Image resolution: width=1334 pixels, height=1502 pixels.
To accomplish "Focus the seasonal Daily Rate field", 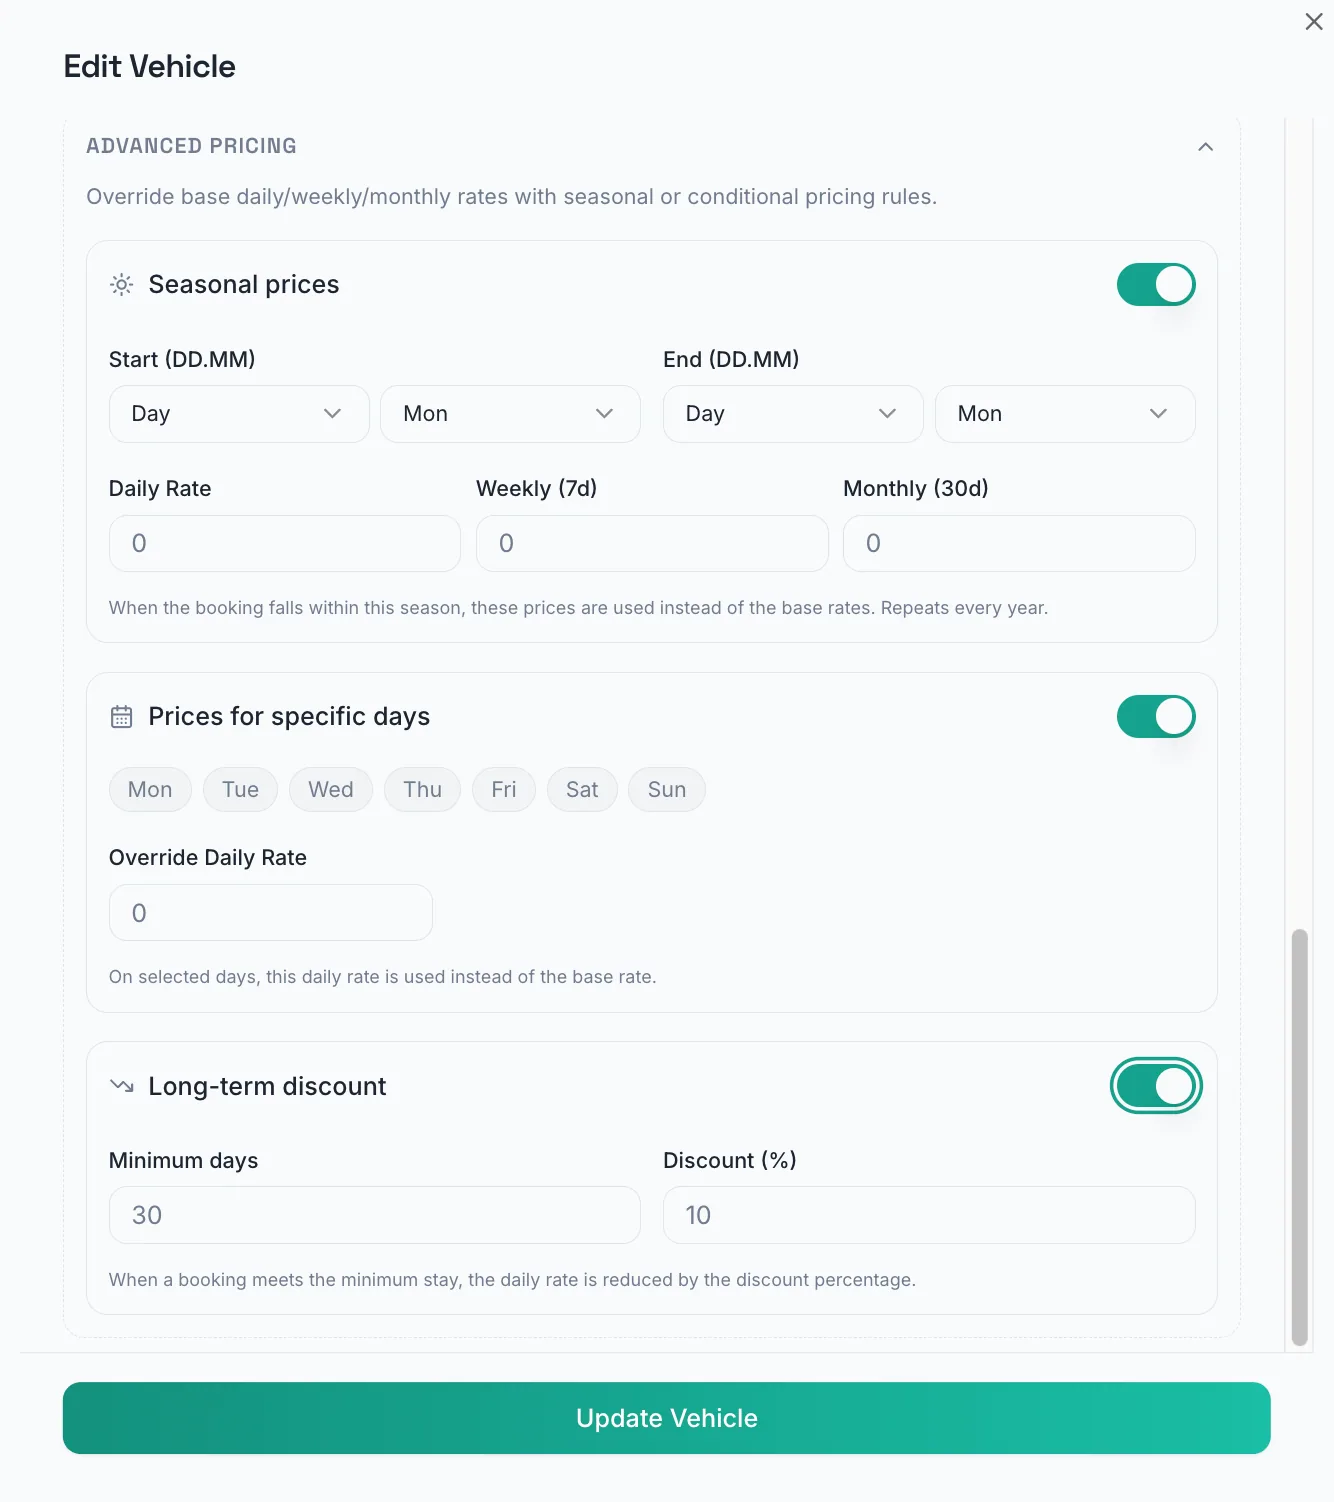I will pyautogui.click(x=285, y=544).
